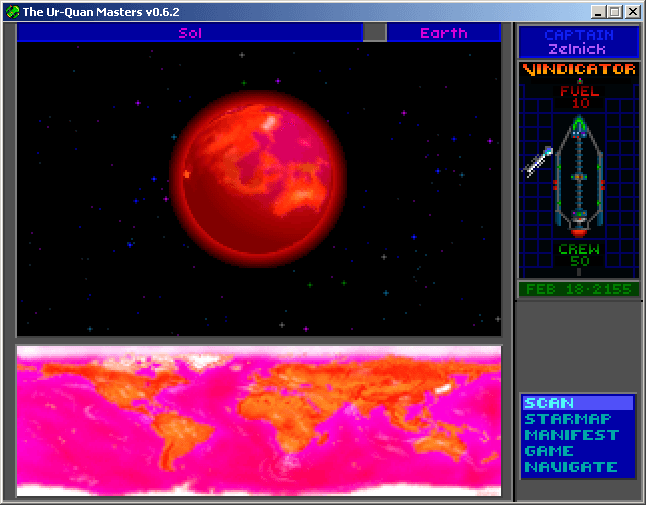Click the 'FUEL 10' readout
The image size is (646, 505).
pos(580,97)
